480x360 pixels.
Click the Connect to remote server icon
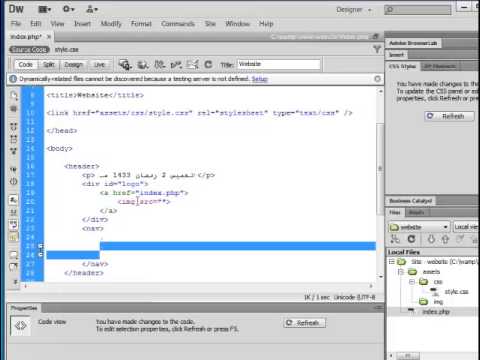395,239
